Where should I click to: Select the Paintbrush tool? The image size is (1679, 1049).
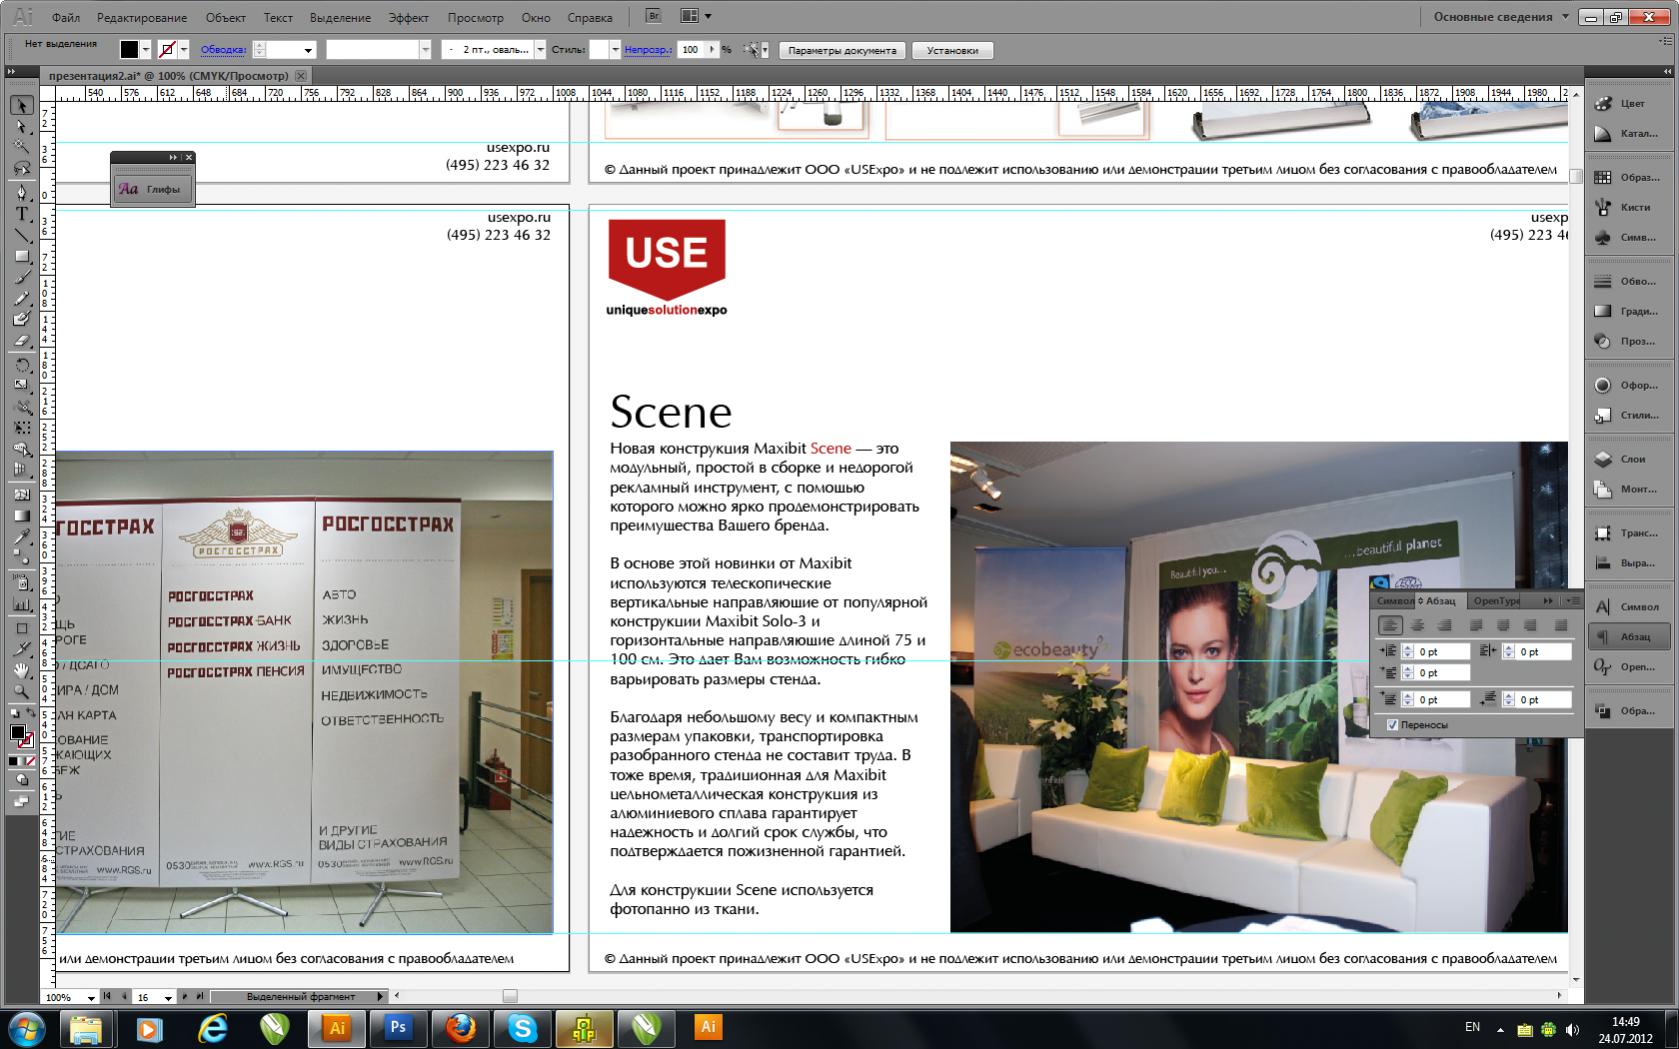click(21, 277)
